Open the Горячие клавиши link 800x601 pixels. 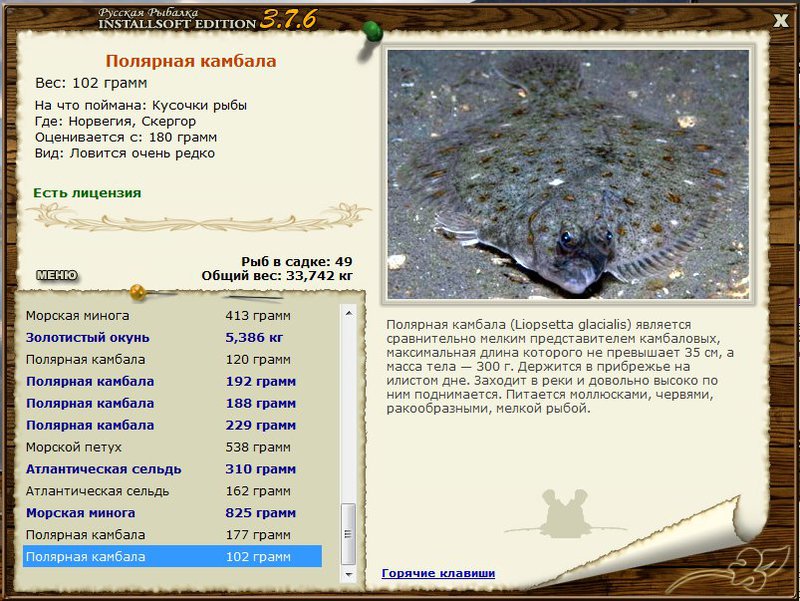(x=438, y=573)
